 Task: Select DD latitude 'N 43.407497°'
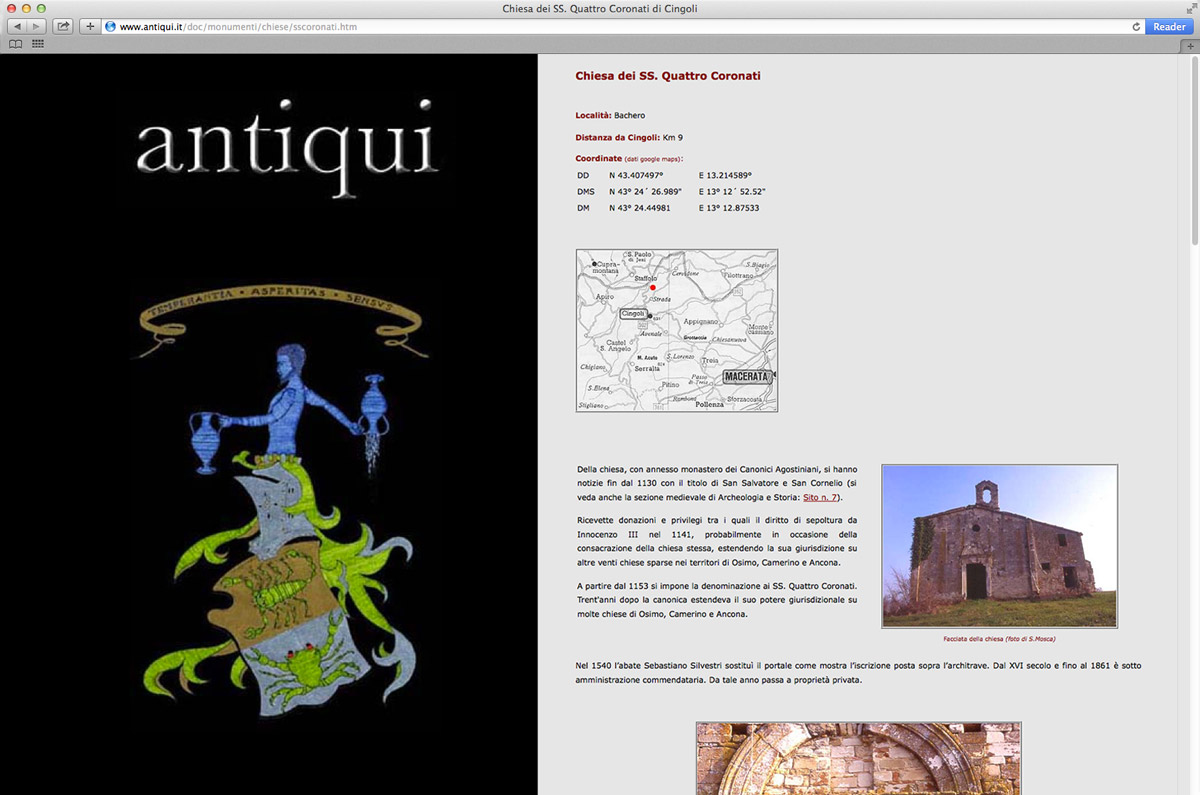click(637, 175)
